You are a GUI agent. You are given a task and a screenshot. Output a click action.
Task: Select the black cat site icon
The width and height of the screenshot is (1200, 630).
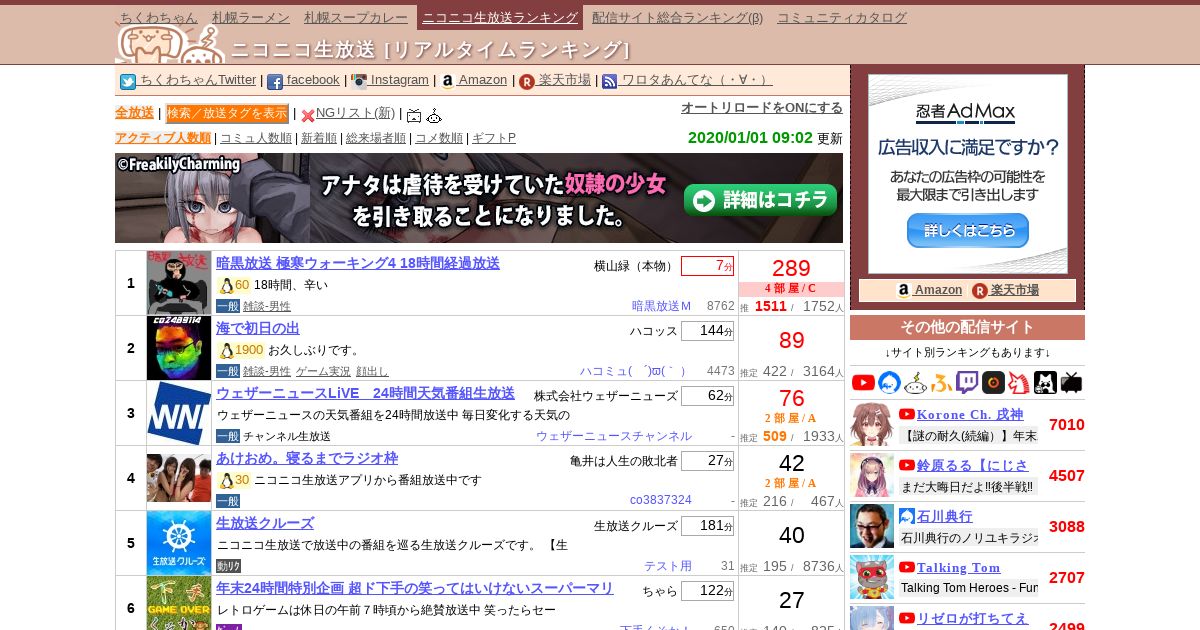(x=1045, y=382)
